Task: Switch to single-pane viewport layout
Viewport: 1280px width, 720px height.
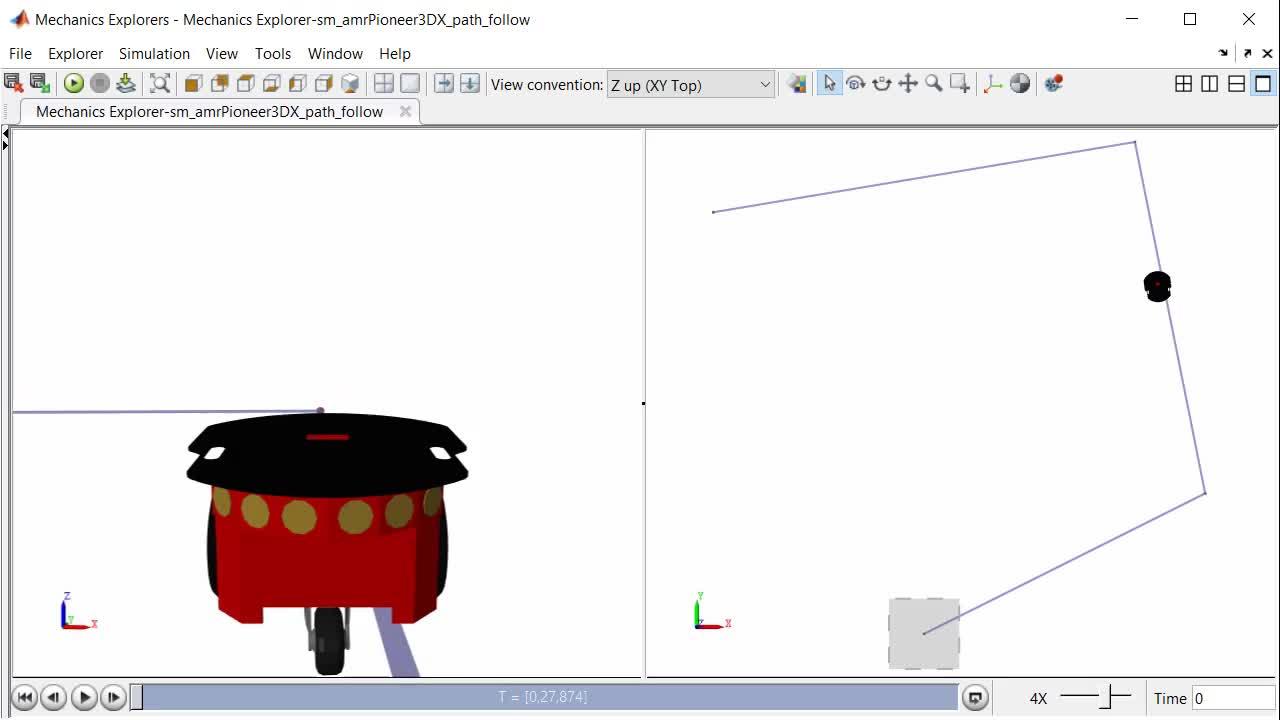Action: 1262,84
